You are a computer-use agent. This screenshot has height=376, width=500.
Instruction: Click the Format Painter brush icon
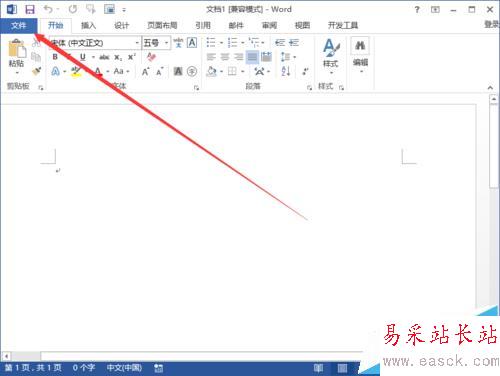[x=36, y=71]
